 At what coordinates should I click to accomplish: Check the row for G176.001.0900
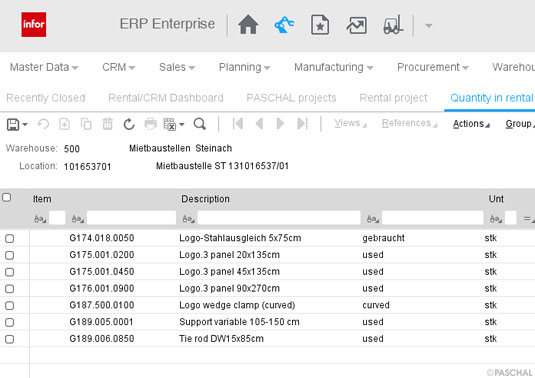pyautogui.click(x=10, y=289)
